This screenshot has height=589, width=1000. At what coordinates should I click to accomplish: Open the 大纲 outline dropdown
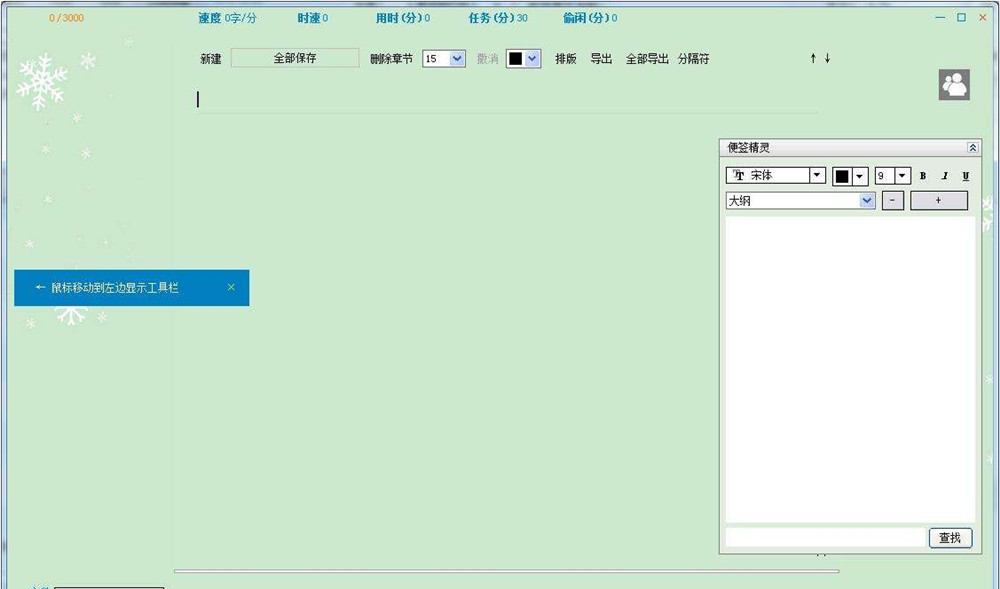[865, 200]
